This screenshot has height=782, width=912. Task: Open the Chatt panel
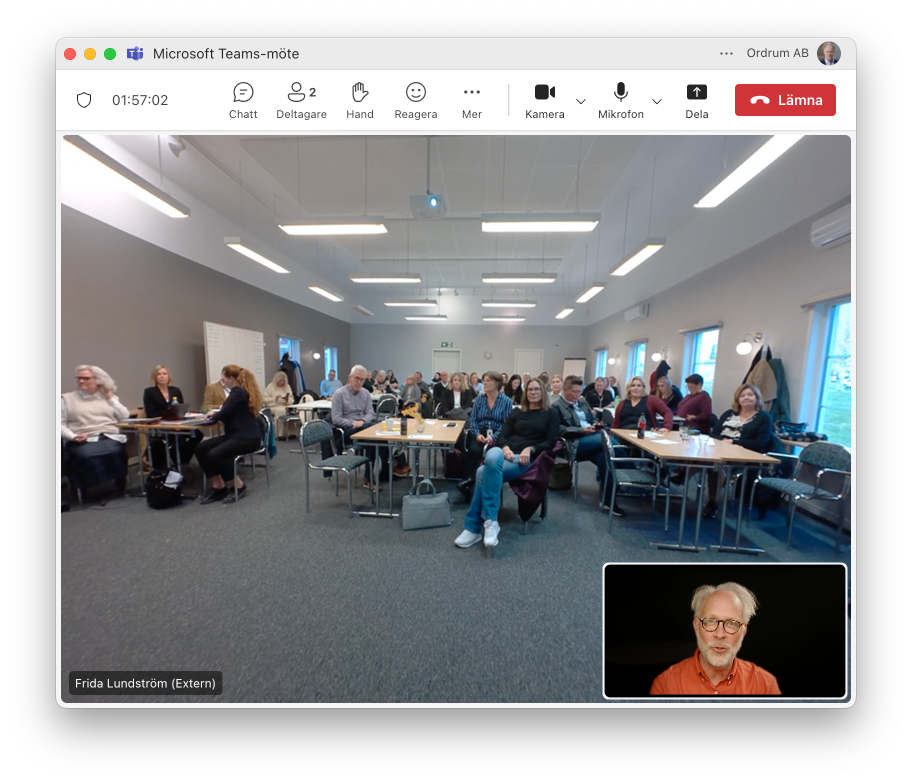pyautogui.click(x=243, y=100)
